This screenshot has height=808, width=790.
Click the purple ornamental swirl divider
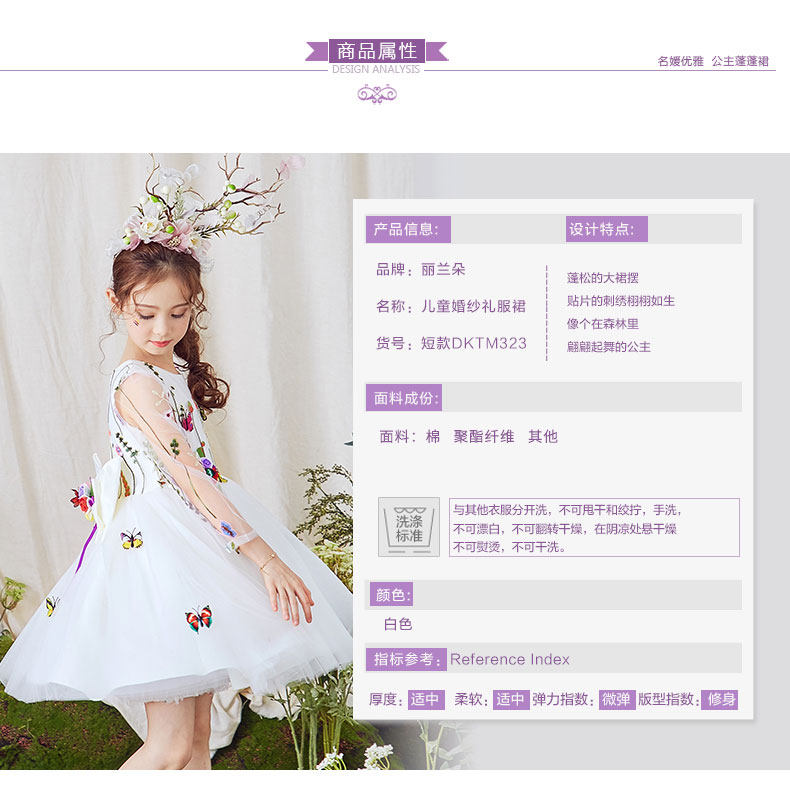tap(377, 94)
